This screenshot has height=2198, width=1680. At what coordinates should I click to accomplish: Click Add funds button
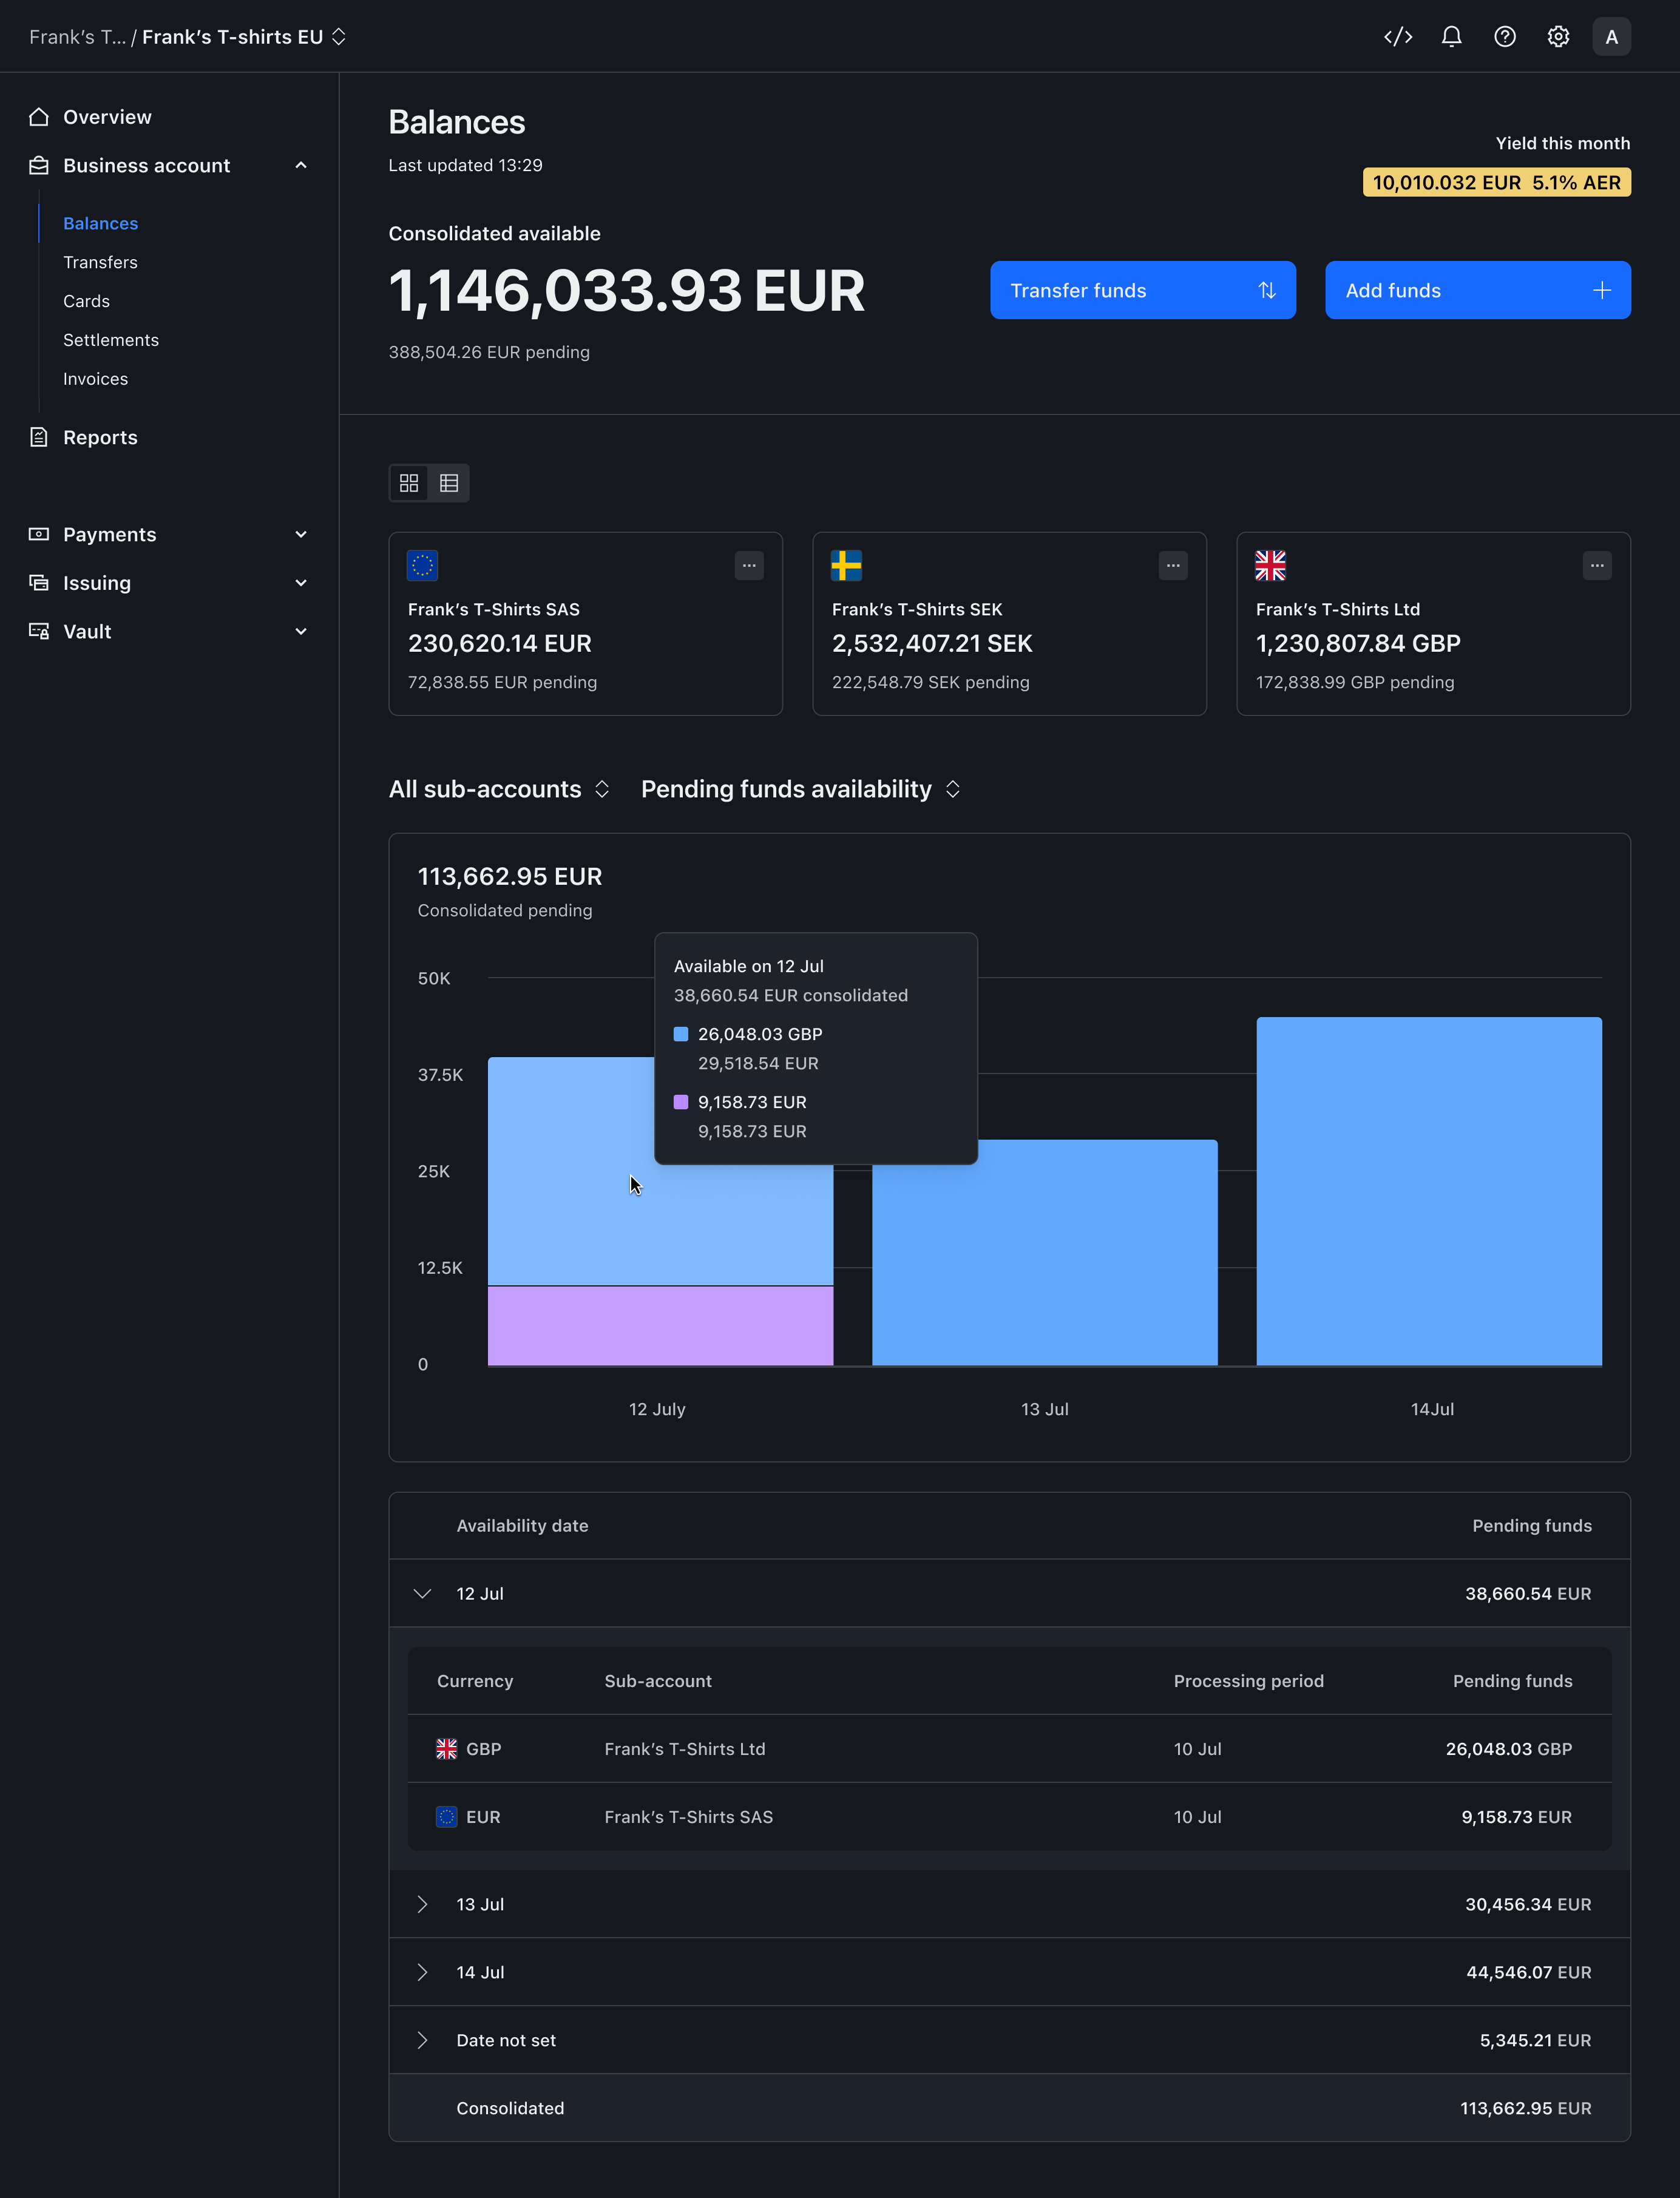[1478, 290]
